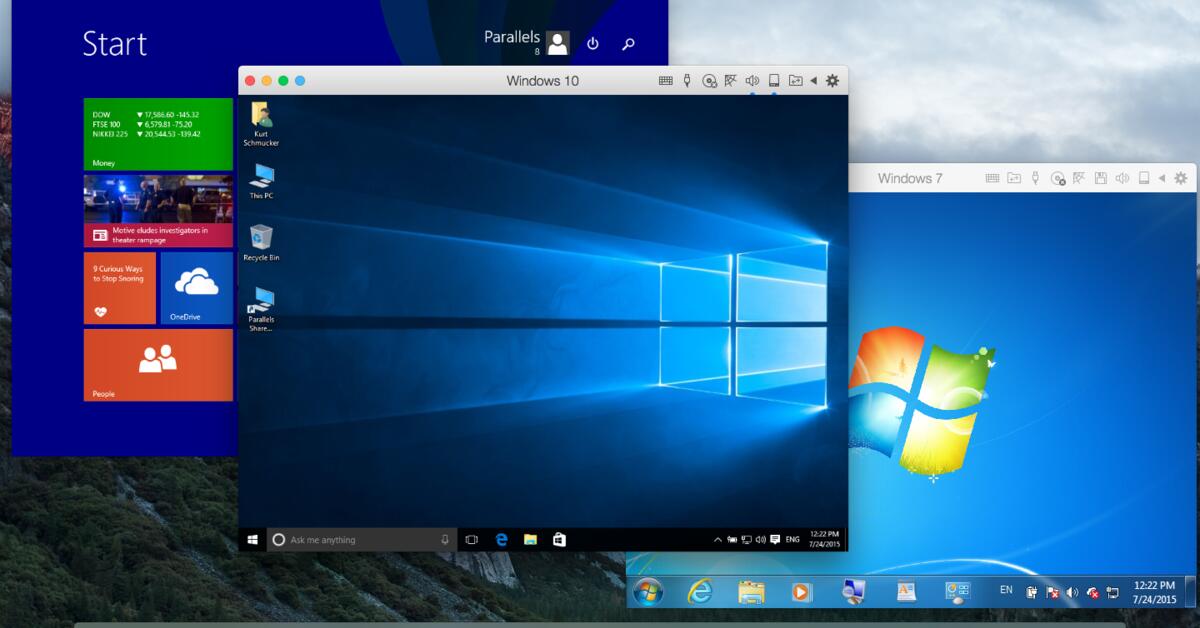Expand hidden icons chevron in Windows 10 system tray
This screenshot has height=628, width=1200.
click(717, 539)
